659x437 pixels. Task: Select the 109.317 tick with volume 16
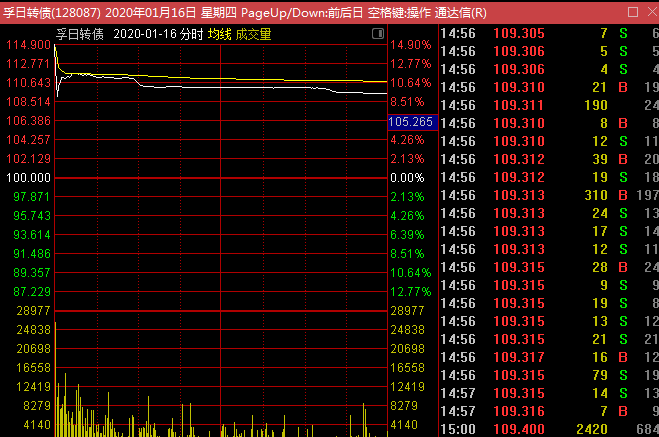pyautogui.click(x=549, y=357)
